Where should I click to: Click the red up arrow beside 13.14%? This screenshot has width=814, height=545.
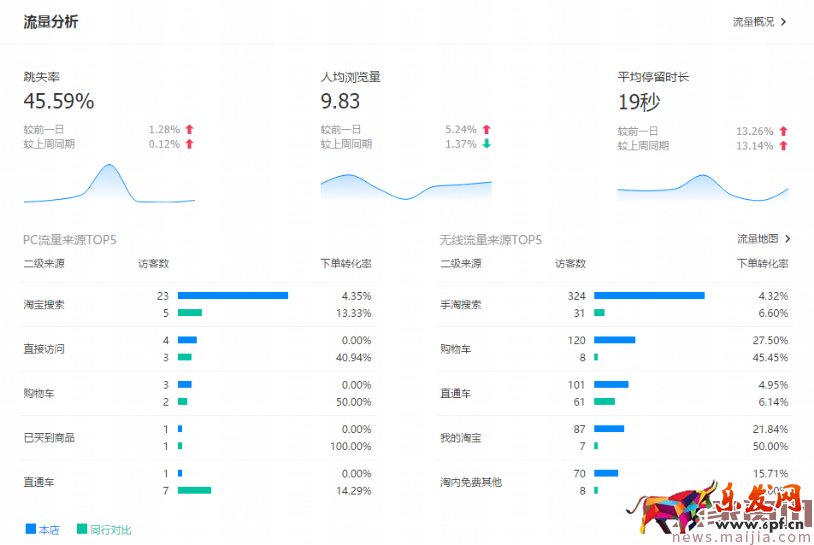[783, 145]
